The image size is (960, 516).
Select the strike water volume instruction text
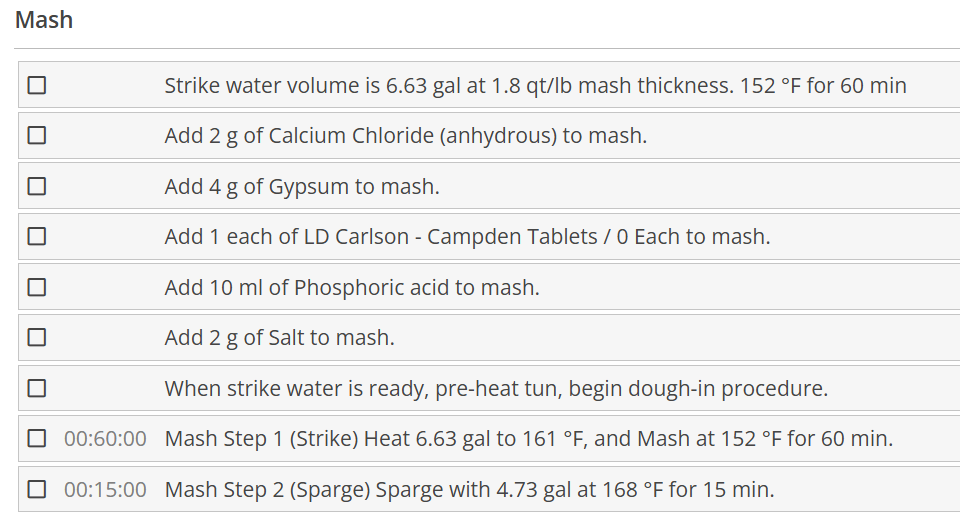535,85
